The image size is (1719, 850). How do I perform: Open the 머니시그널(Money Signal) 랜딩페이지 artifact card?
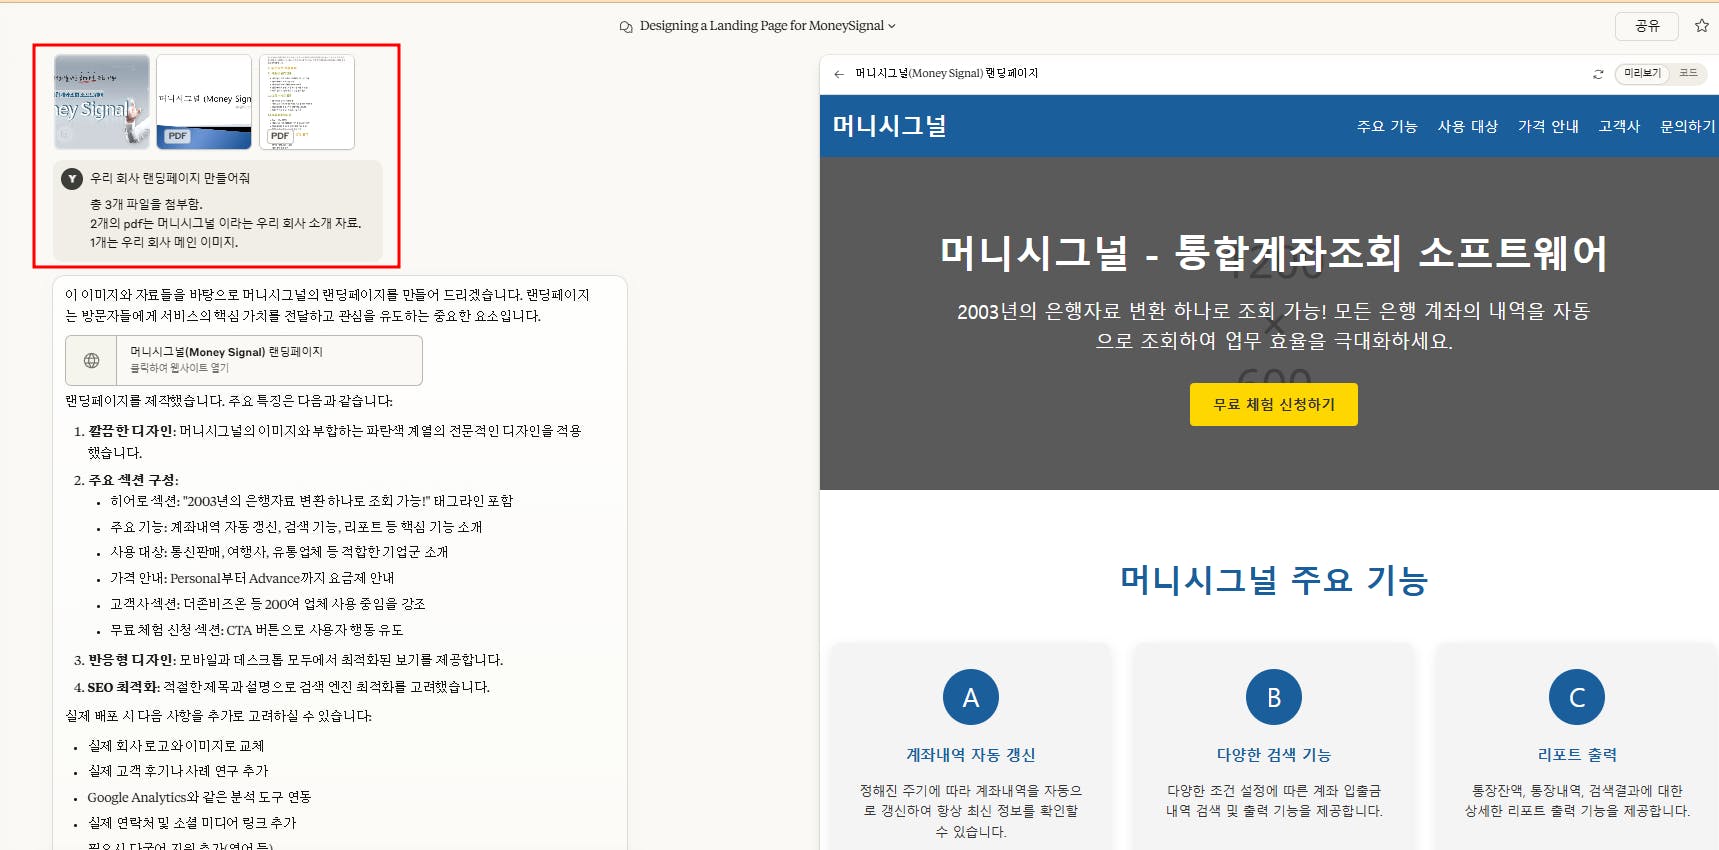pos(244,360)
